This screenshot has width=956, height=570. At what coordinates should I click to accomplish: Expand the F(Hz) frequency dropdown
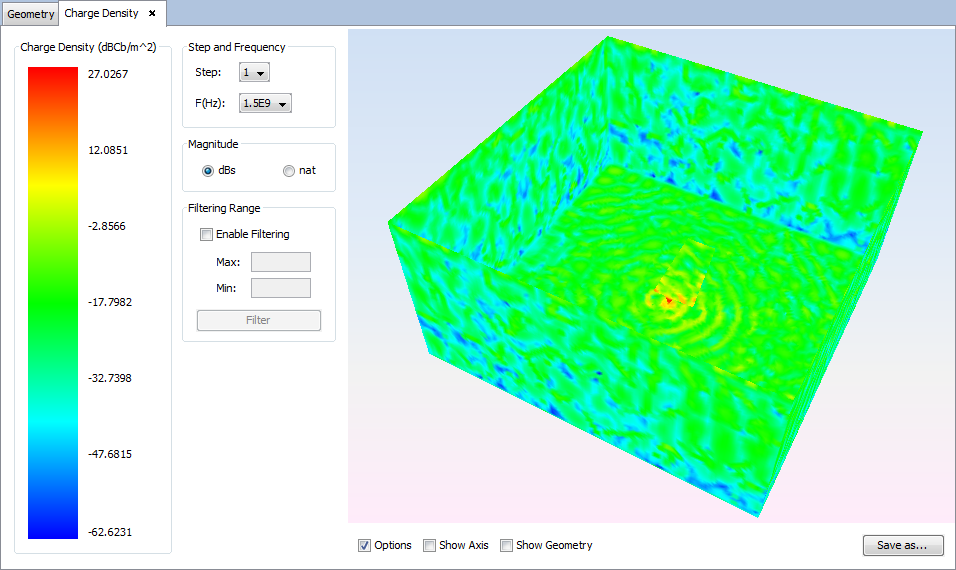[x=266, y=103]
